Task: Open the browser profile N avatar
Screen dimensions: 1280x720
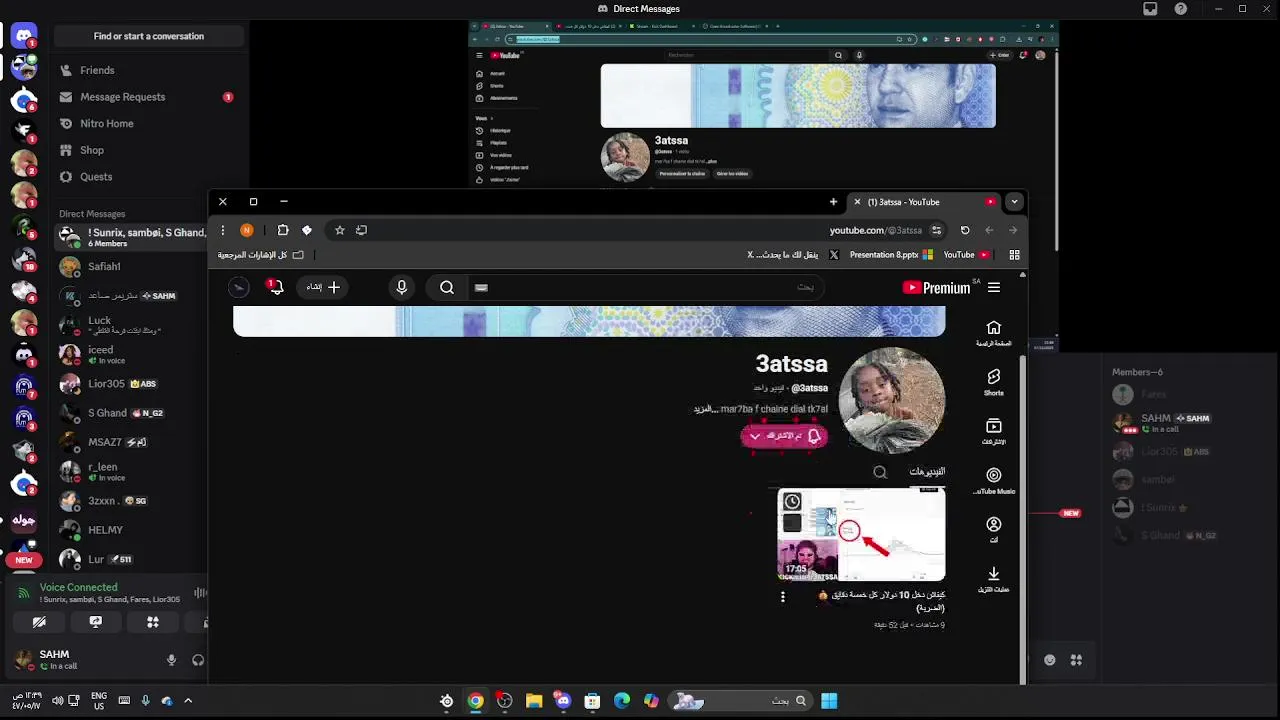Action: [247, 230]
